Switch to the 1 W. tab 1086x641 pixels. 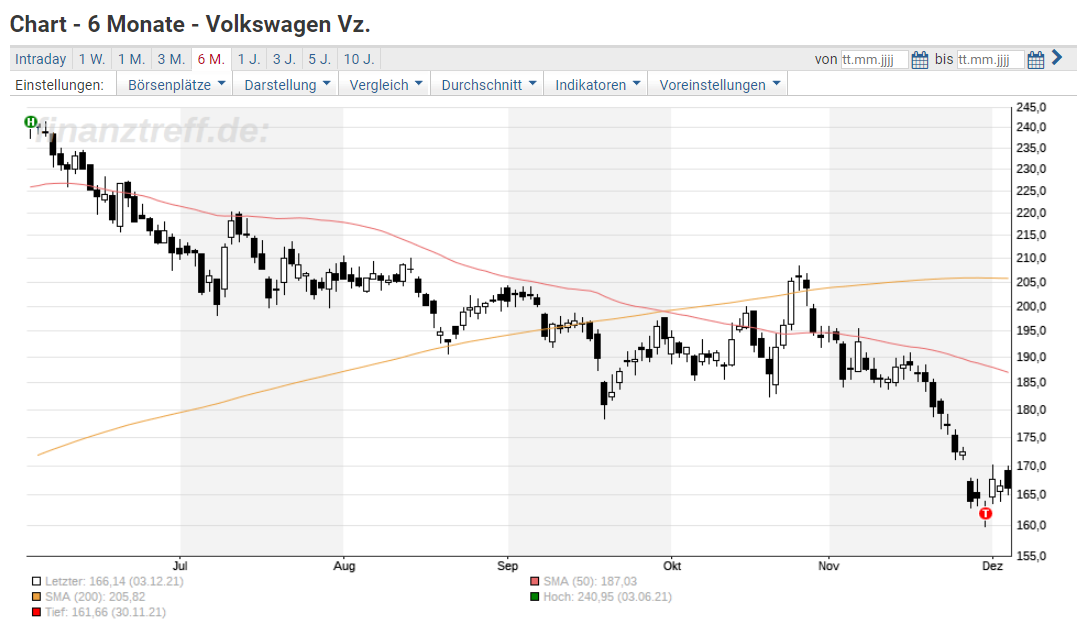coord(92,59)
